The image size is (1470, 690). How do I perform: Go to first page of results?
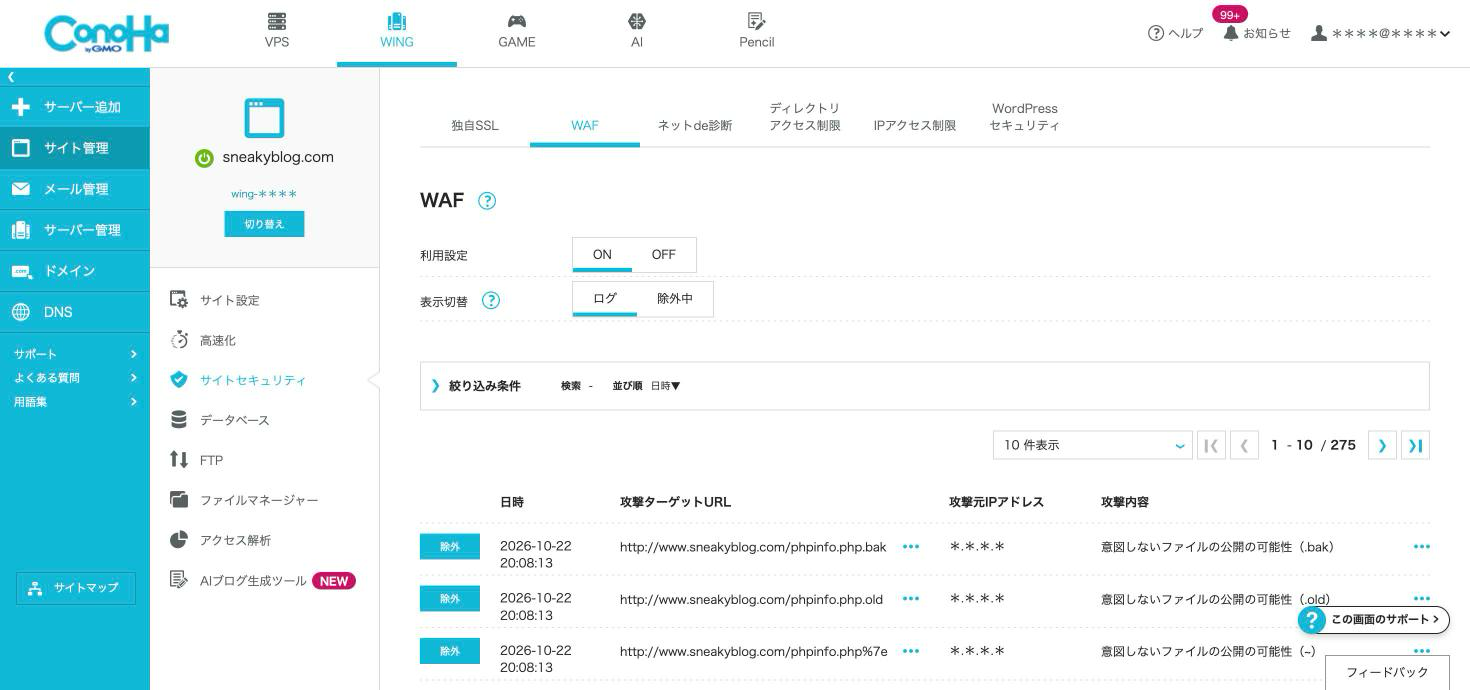tap(1211, 445)
